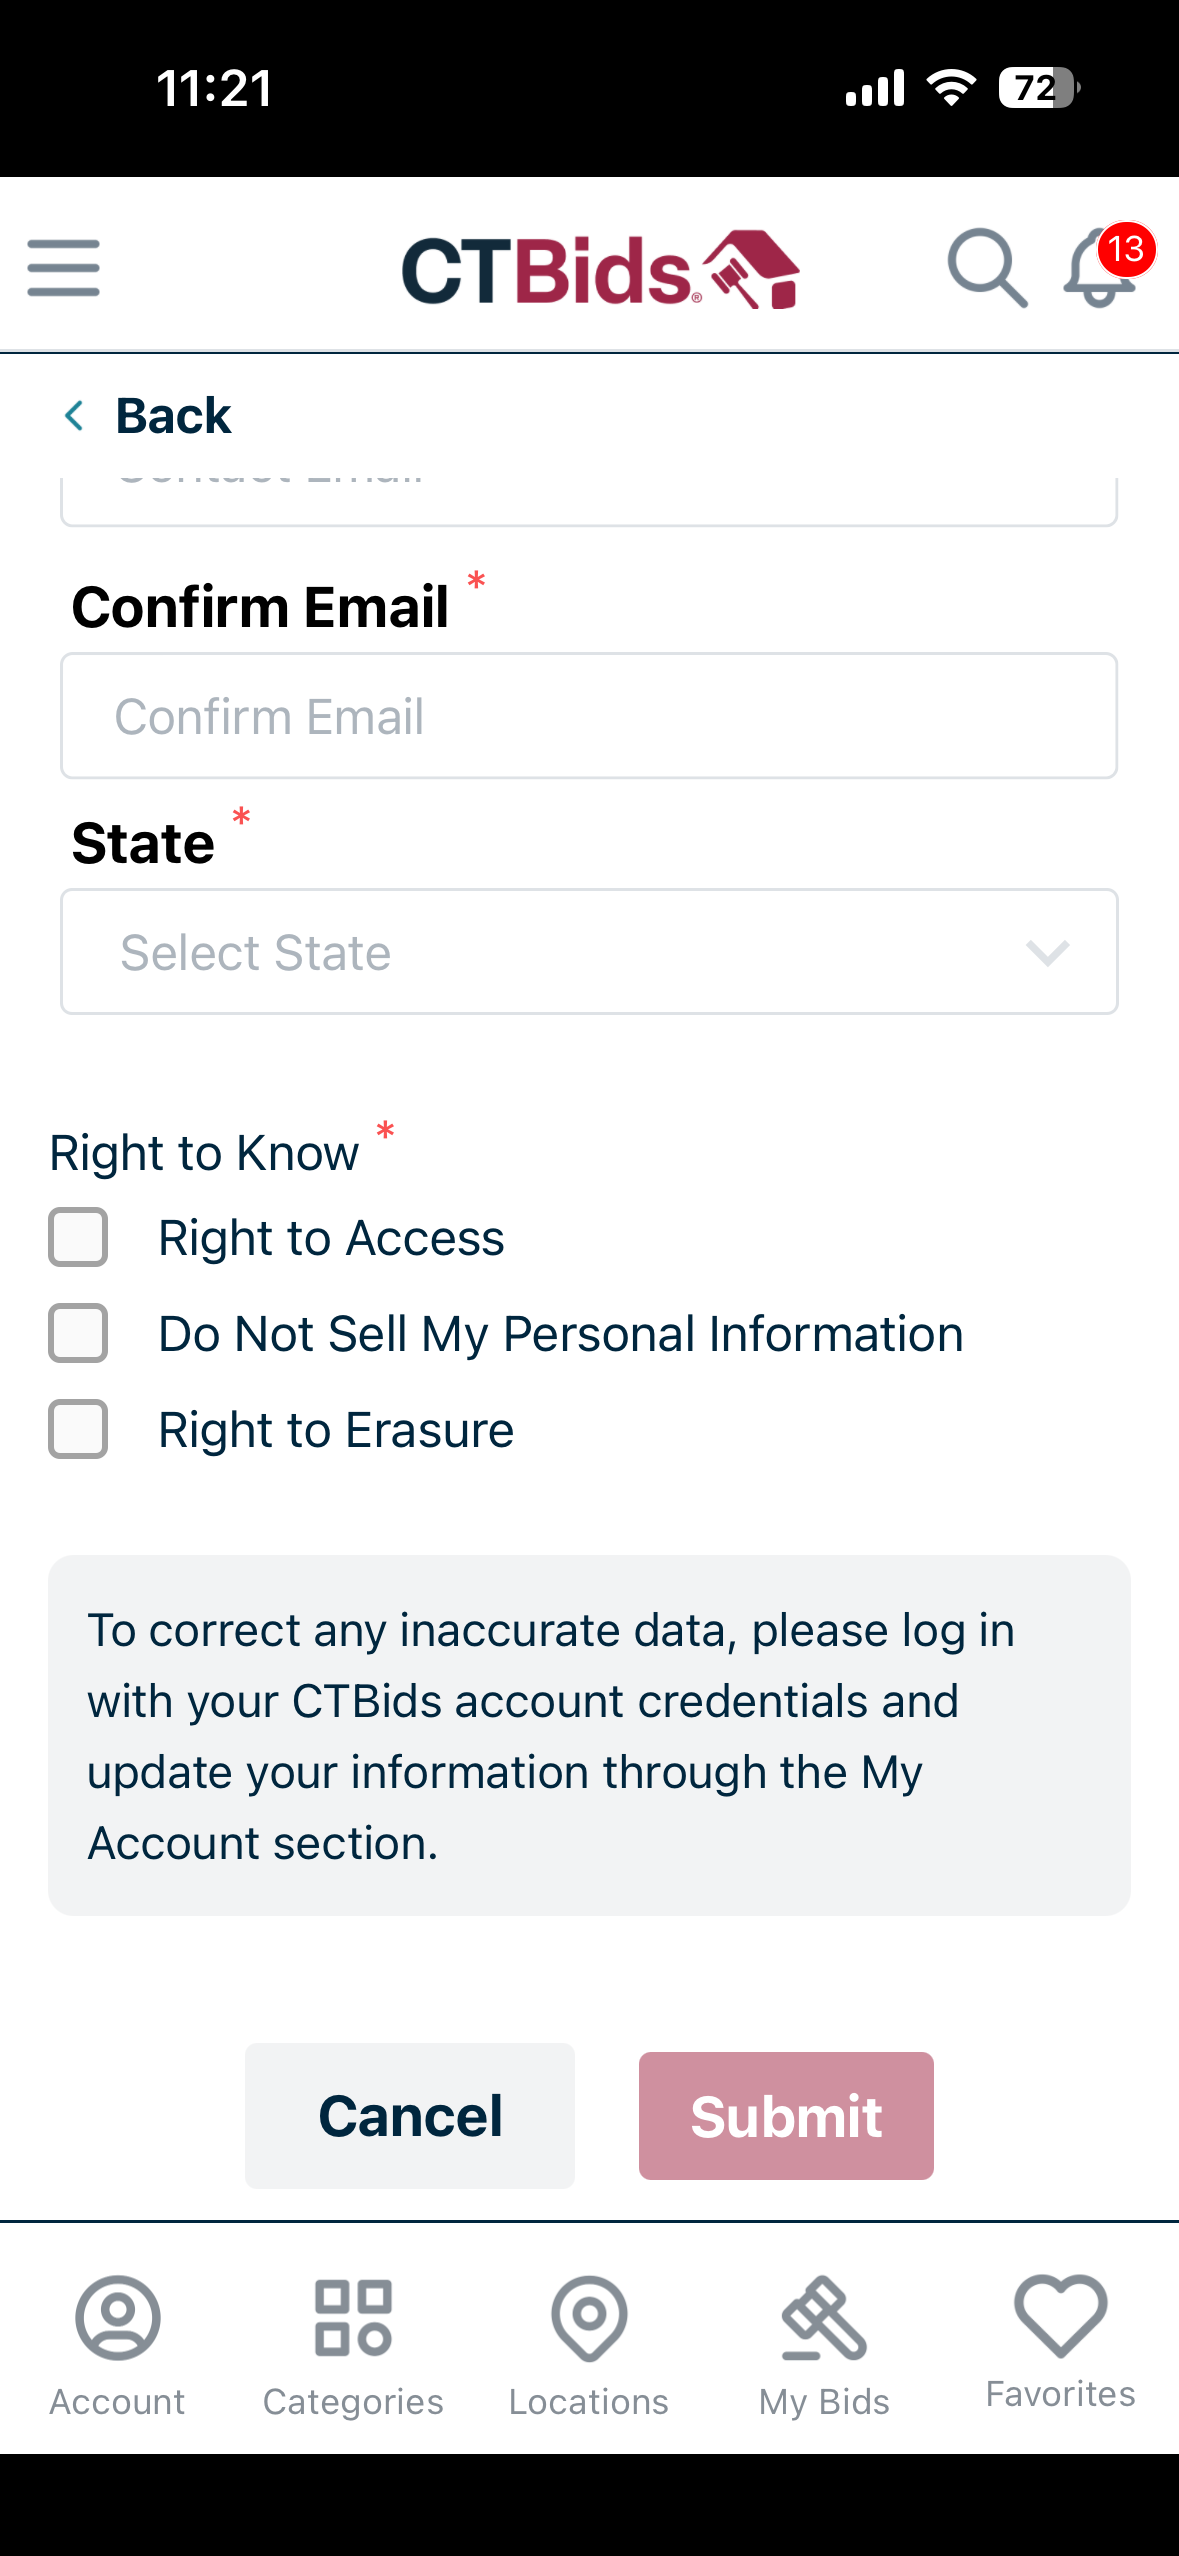Image resolution: width=1179 pixels, height=2556 pixels.
Task: Check the Right to Access box
Action: [x=79, y=1238]
